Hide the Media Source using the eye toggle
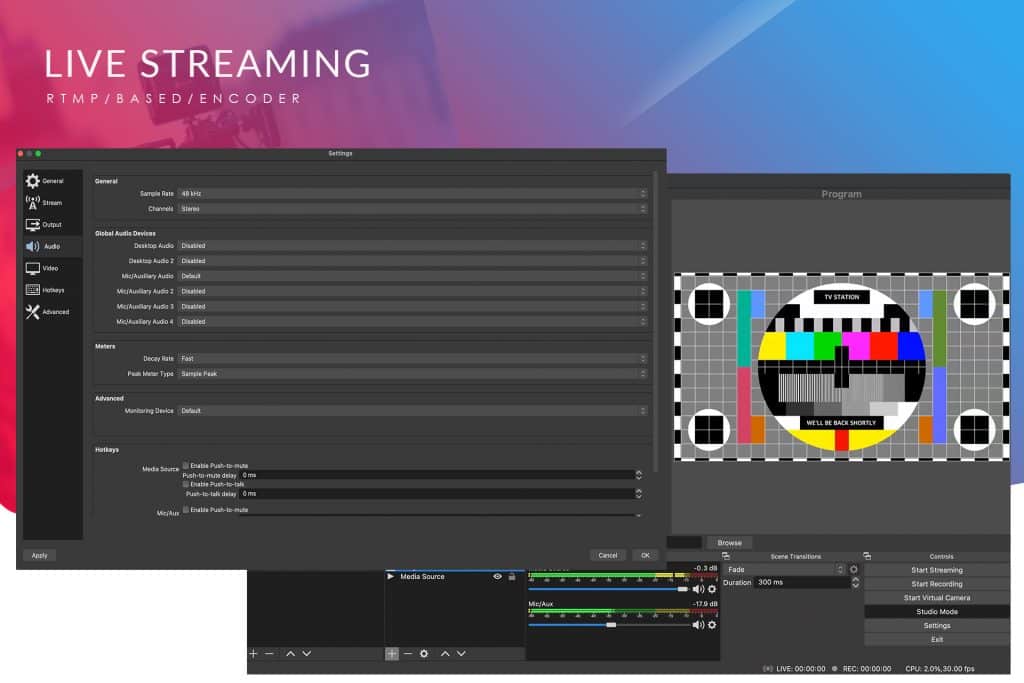Viewport: 1024px width, 683px height. tap(497, 577)
